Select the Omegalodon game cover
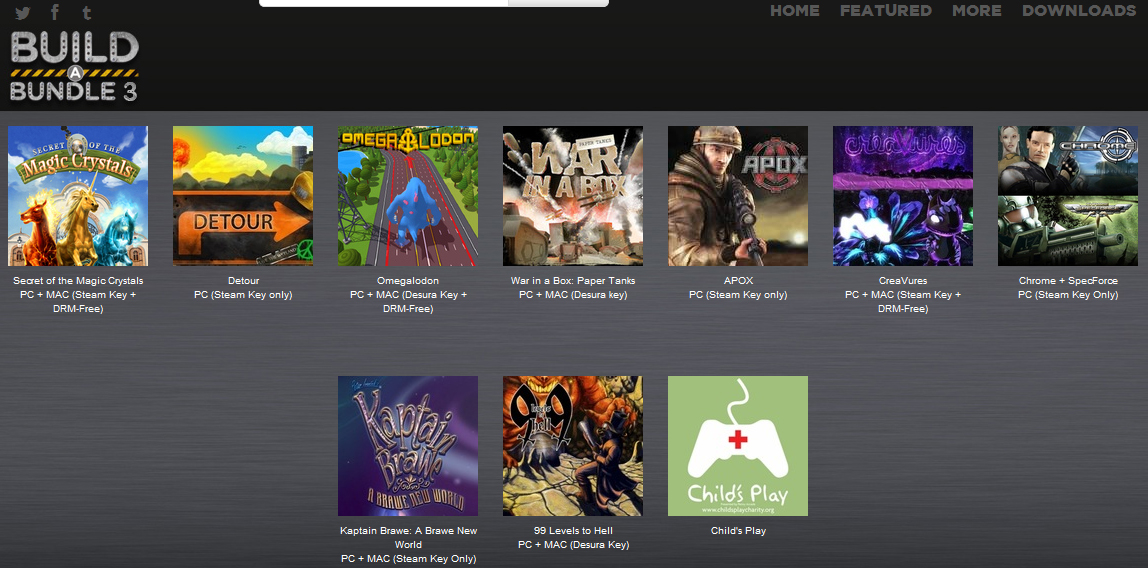The height and width of the screenshot is (568, 1148). click(x=408, y=195)
